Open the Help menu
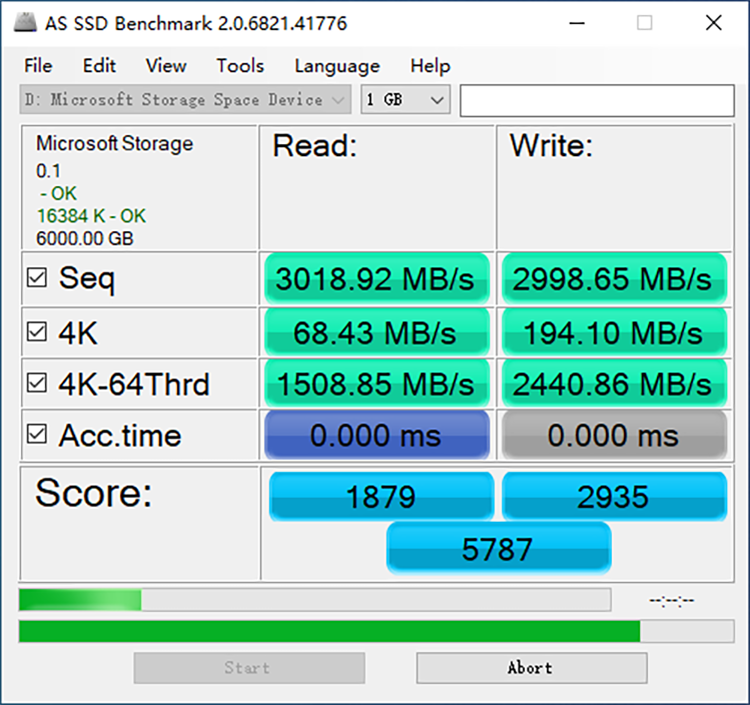The width and height of the screenshot is (750, 705). 430,66
